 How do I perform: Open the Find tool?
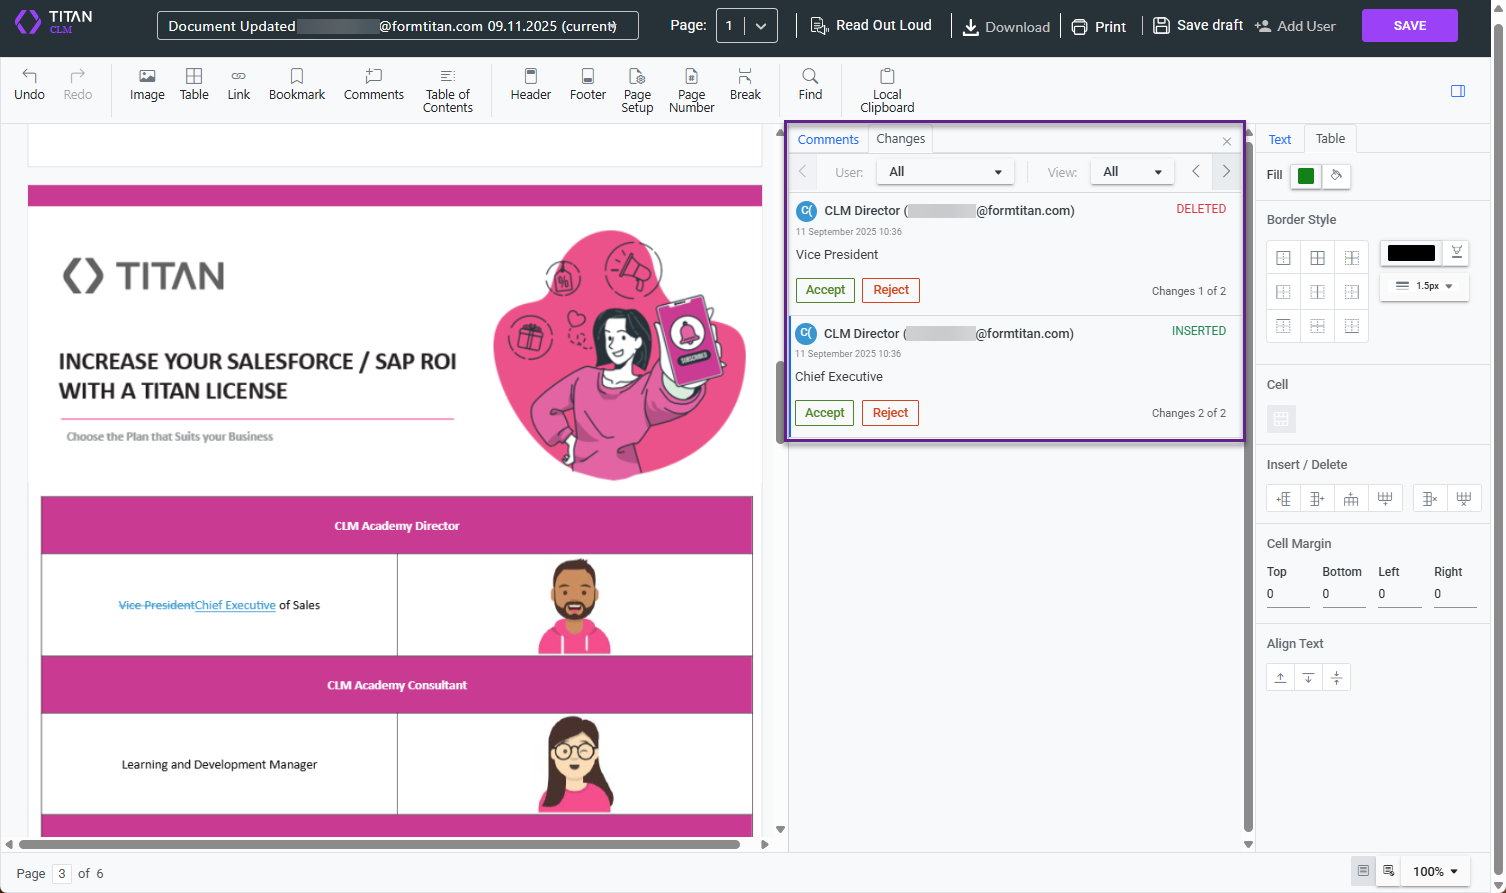click(x=810, y=84)
